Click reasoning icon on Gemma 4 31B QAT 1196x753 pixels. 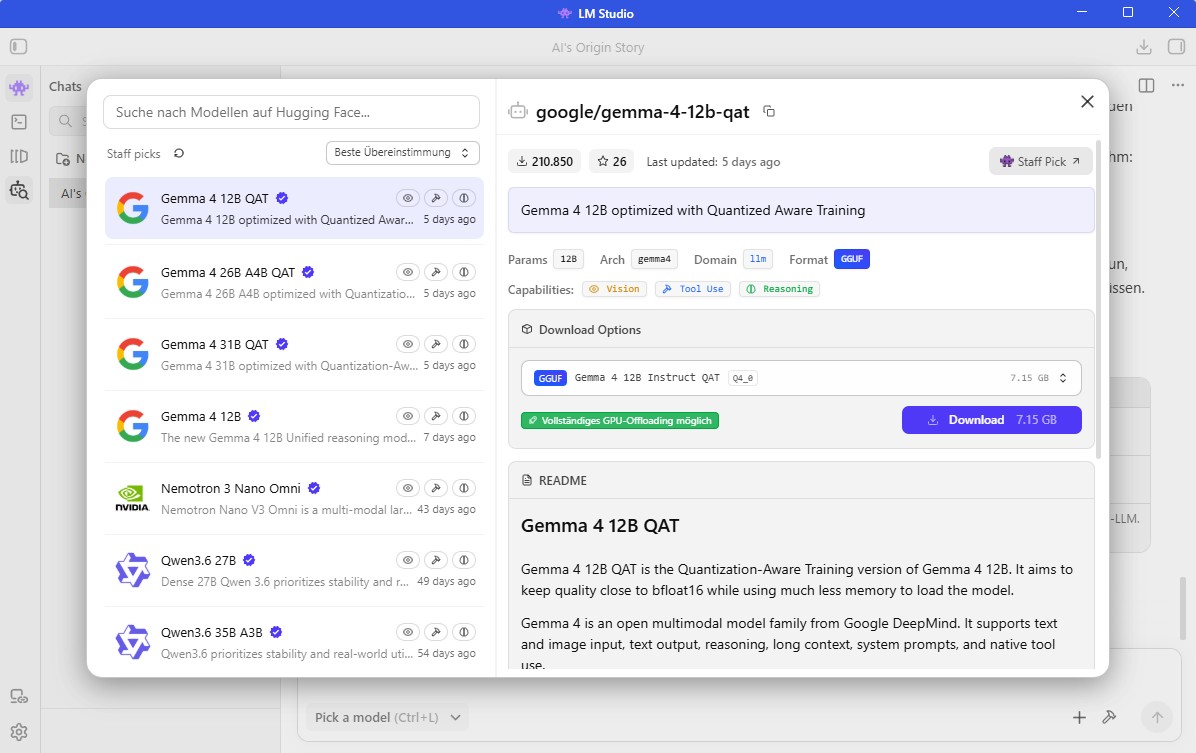[464, 344]
